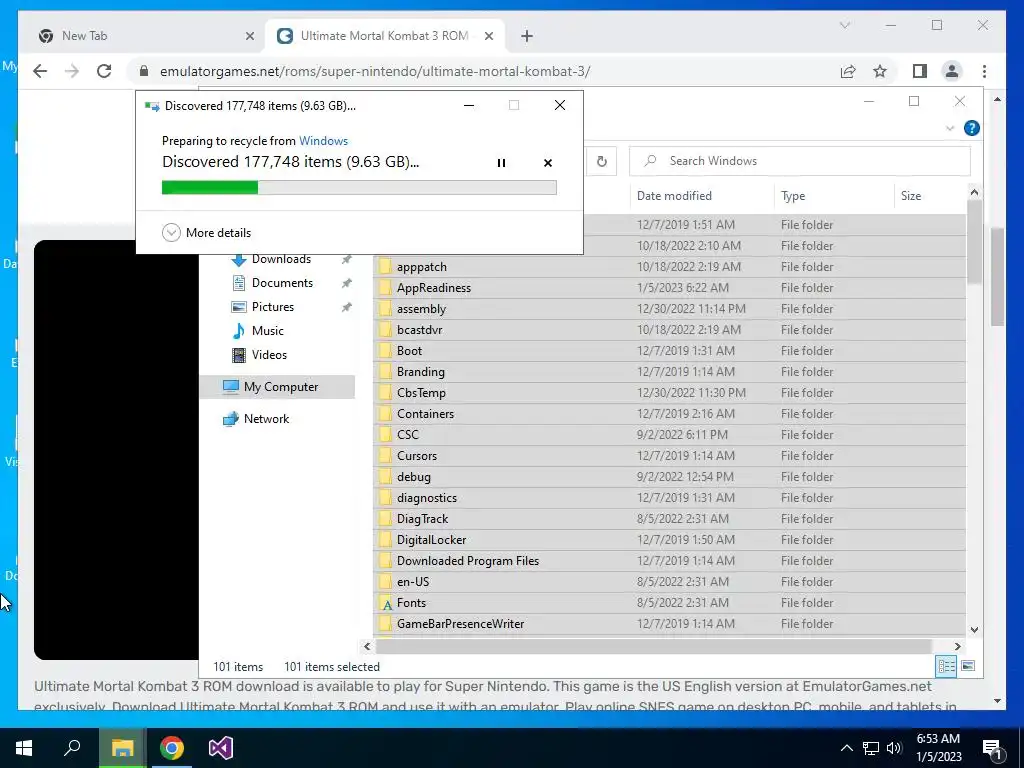Open Chrome tab search dropdown
Viewport: 1024px width, 768px height.
844,25
